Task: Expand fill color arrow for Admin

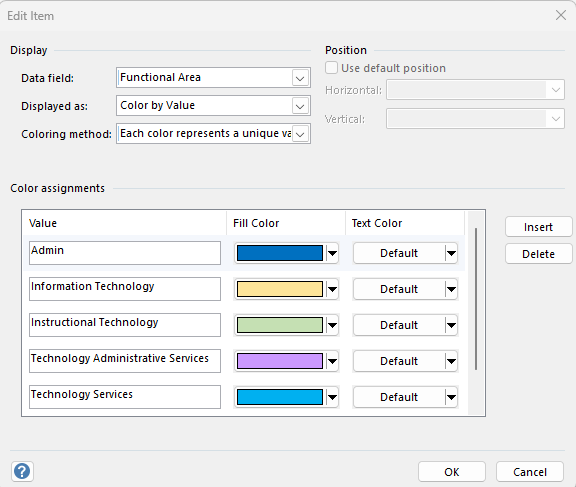Action: pyautogui.click(x=332, y=253)
